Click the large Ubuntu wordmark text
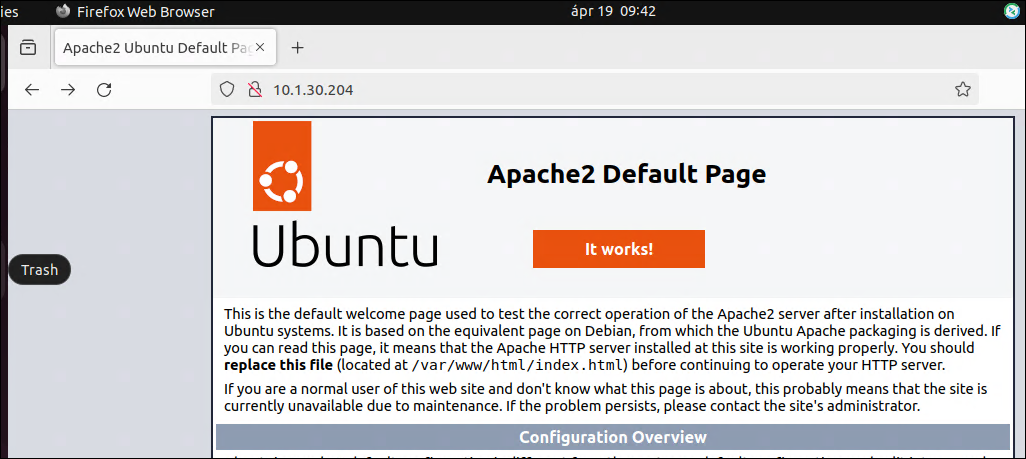1026x459 pixels. click(345, 245)
